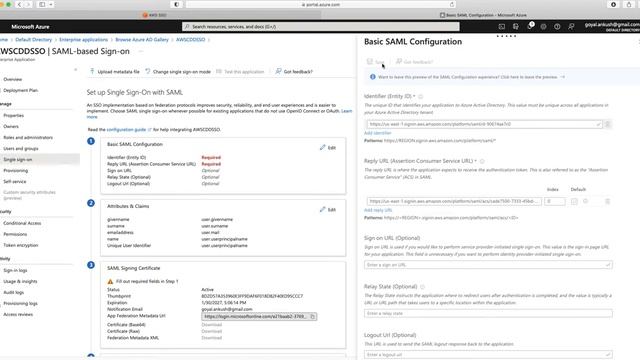Open Roles and administrators menu item
Image resolution: width=640 pixels, height=360 pixels.
pyautogui.click(x=28, y=138)
